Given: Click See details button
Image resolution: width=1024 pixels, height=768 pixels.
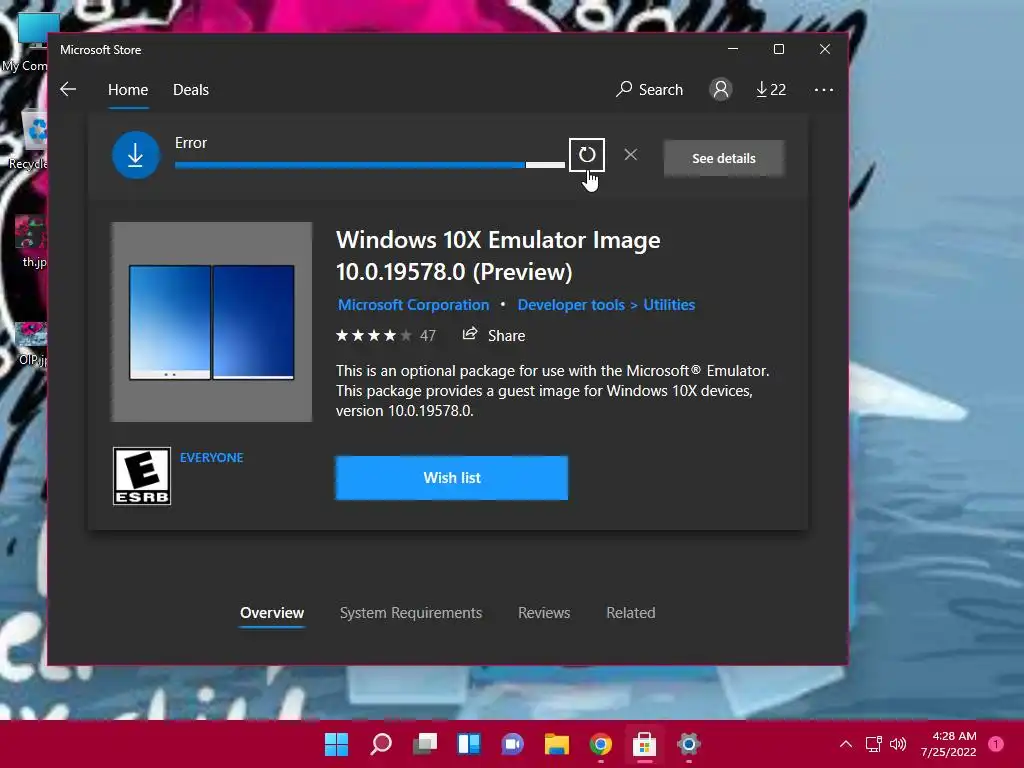Looking at the screenshot, I should [724, 158].
